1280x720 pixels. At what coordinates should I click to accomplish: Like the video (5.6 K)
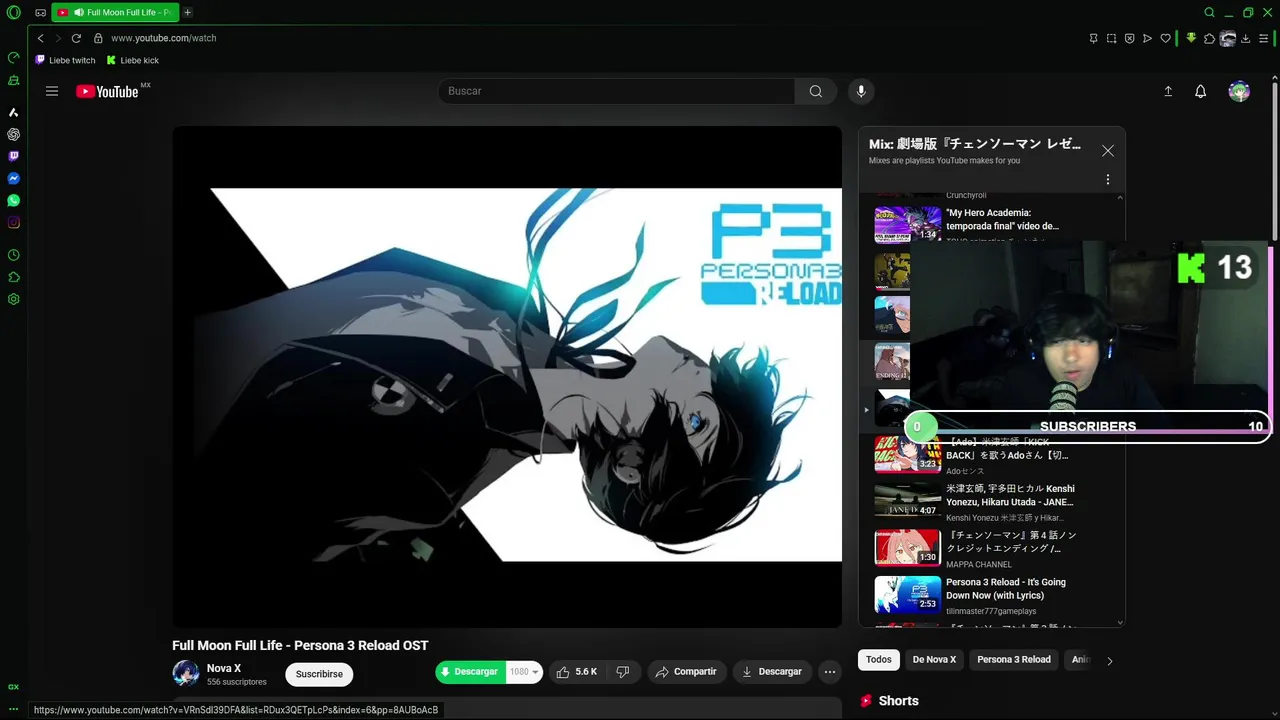(x=577, y=672)
